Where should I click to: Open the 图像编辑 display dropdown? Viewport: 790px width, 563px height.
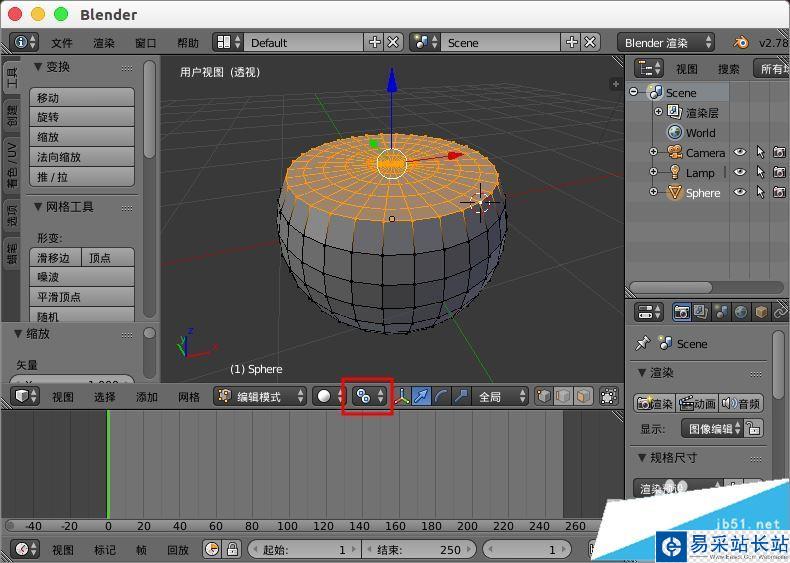[x=712, y=428]
